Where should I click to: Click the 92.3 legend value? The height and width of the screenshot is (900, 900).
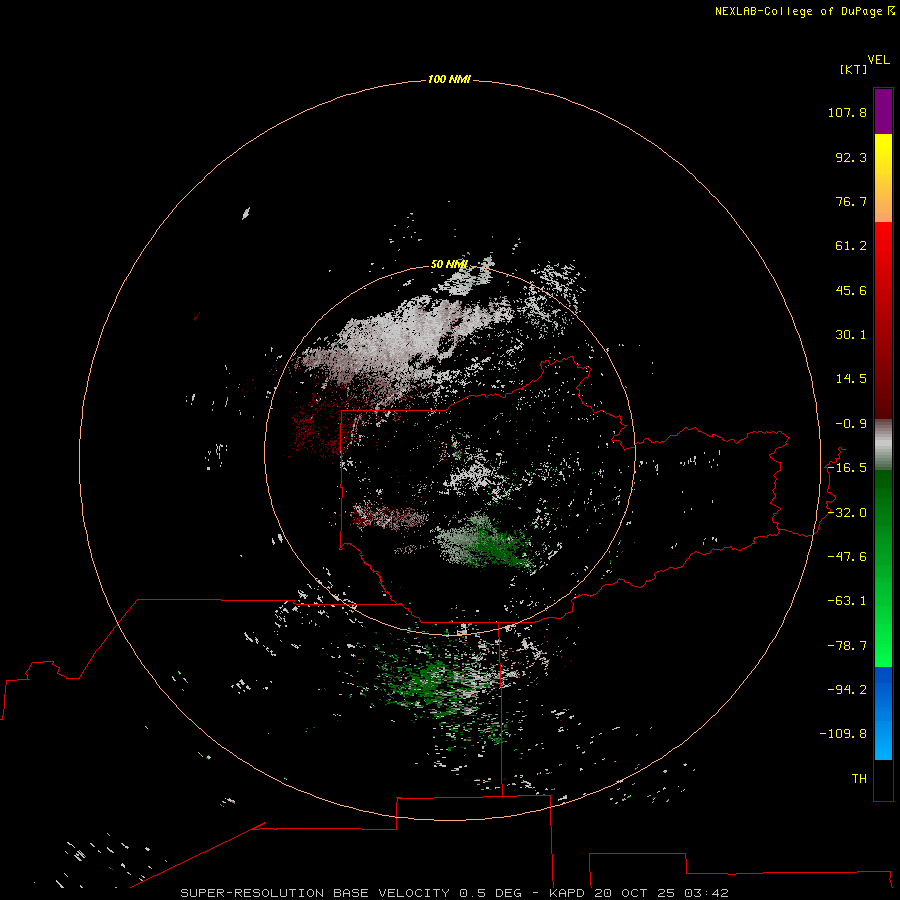(851, 157)
